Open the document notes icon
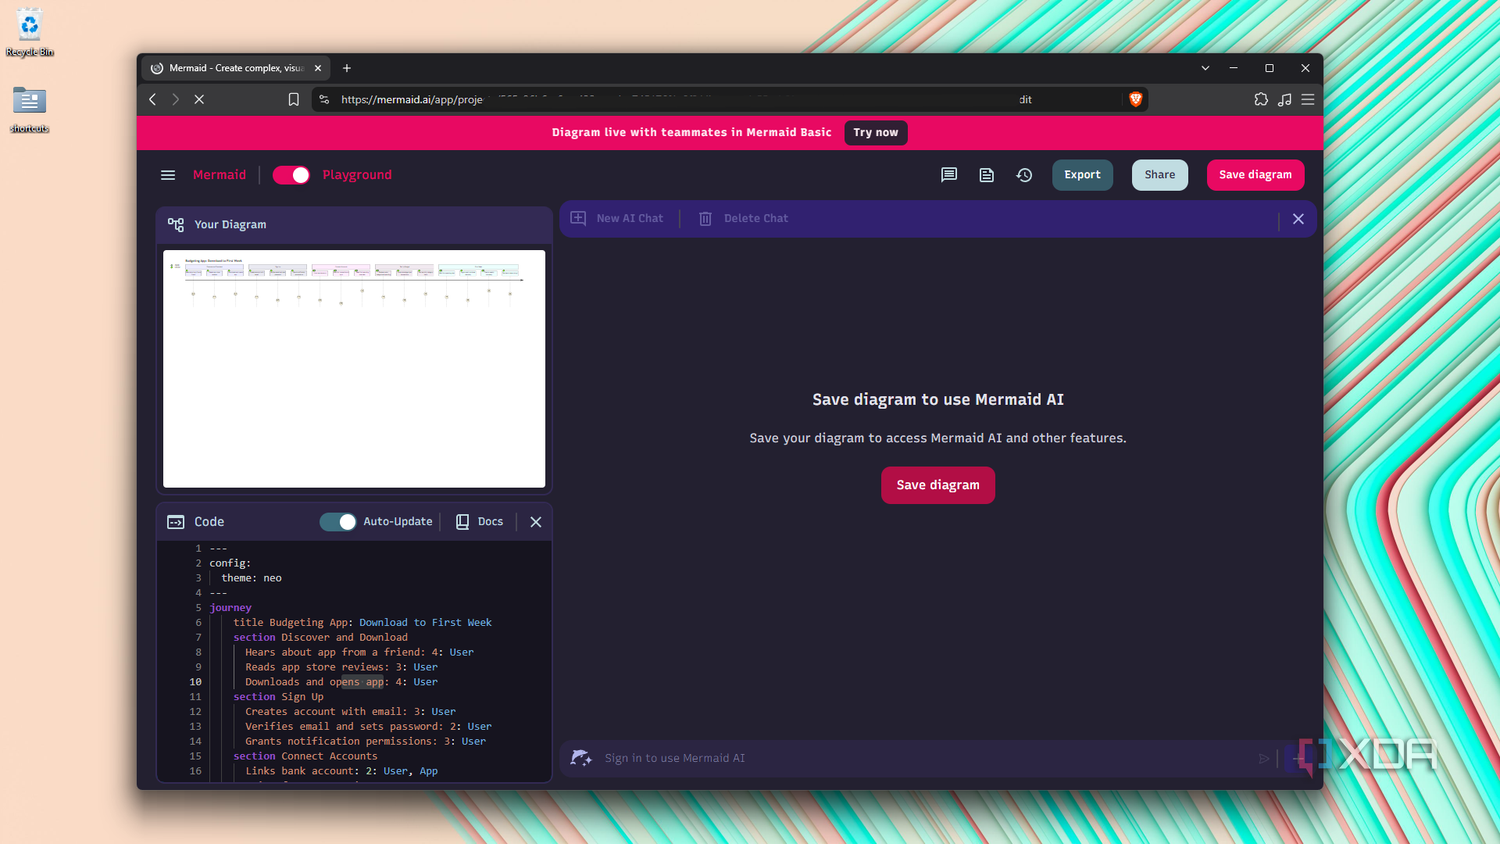The width and height of the screenshot is (1500, 844). (987, 175)
